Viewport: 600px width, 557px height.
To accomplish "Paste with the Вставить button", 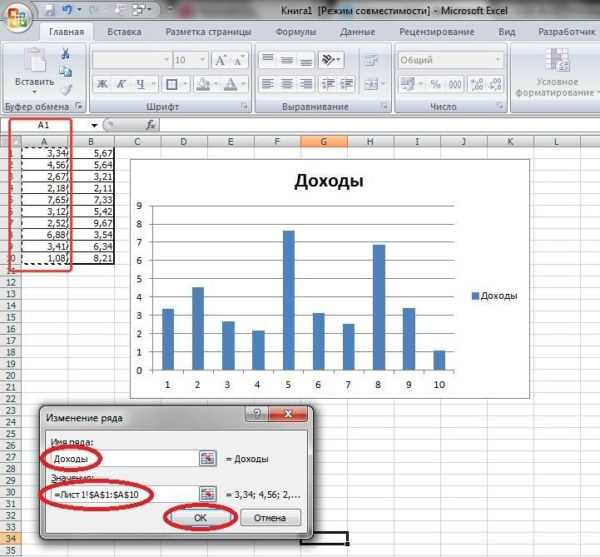I will [x=34, y=66].
